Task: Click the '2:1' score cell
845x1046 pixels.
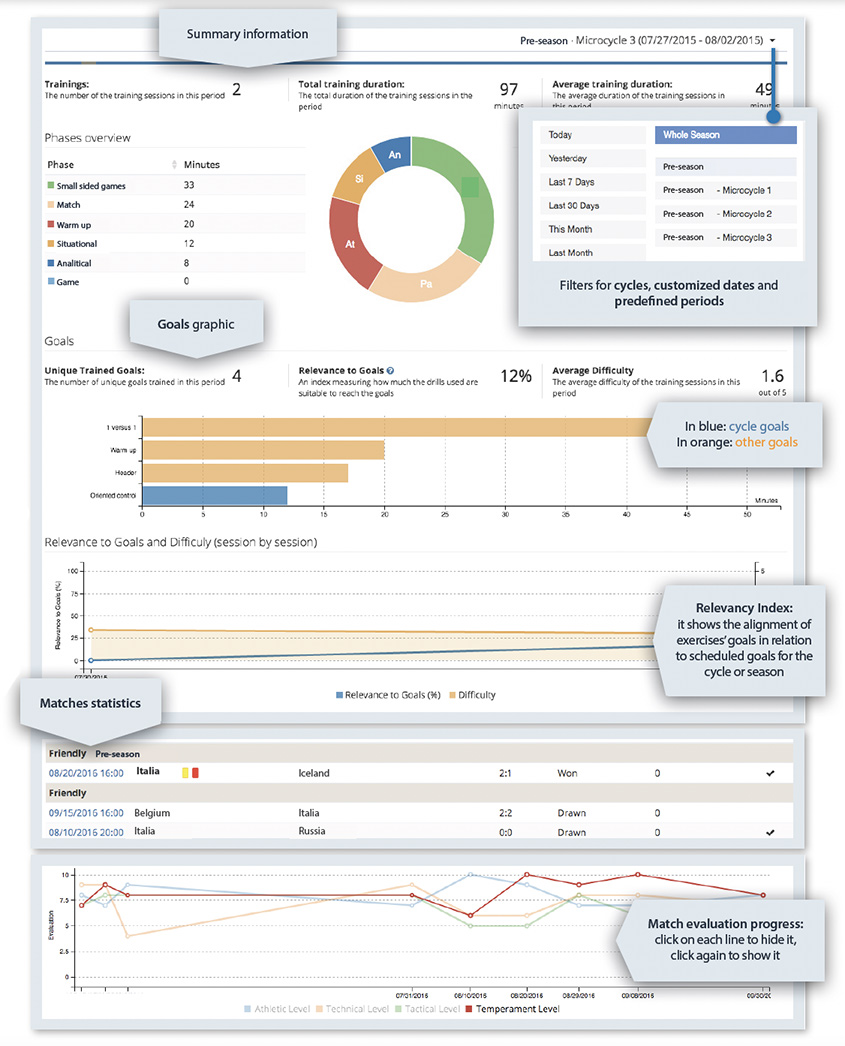Action: (x=505, y=773)
